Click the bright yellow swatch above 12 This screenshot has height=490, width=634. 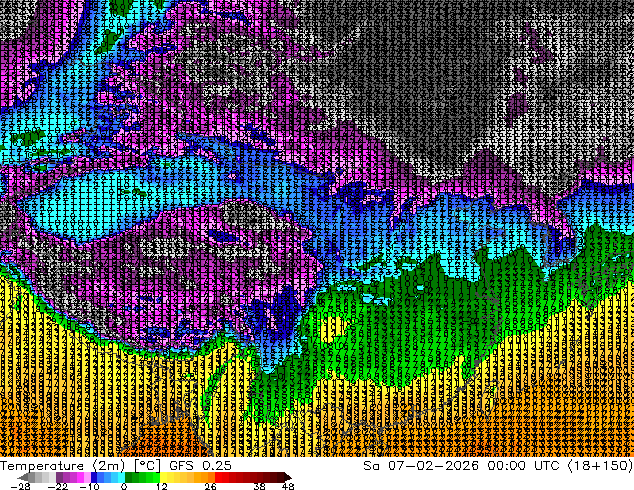[163, 477]
